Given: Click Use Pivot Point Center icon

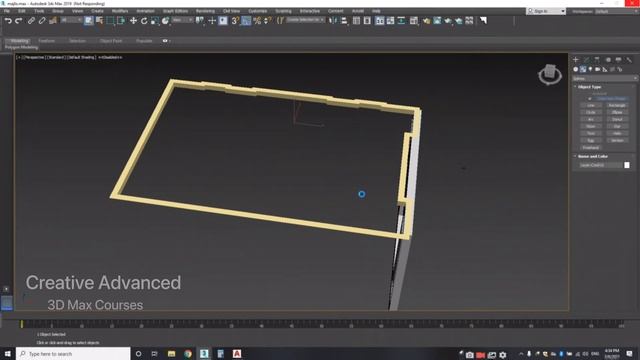Looking at the screenshot, I should coord(200,21).
